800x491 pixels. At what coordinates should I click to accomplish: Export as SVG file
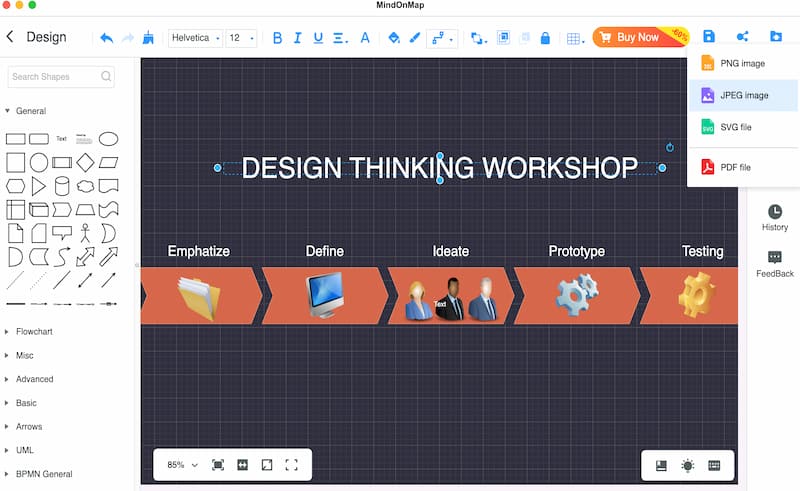pyautogui.click(x=742, y=127)
